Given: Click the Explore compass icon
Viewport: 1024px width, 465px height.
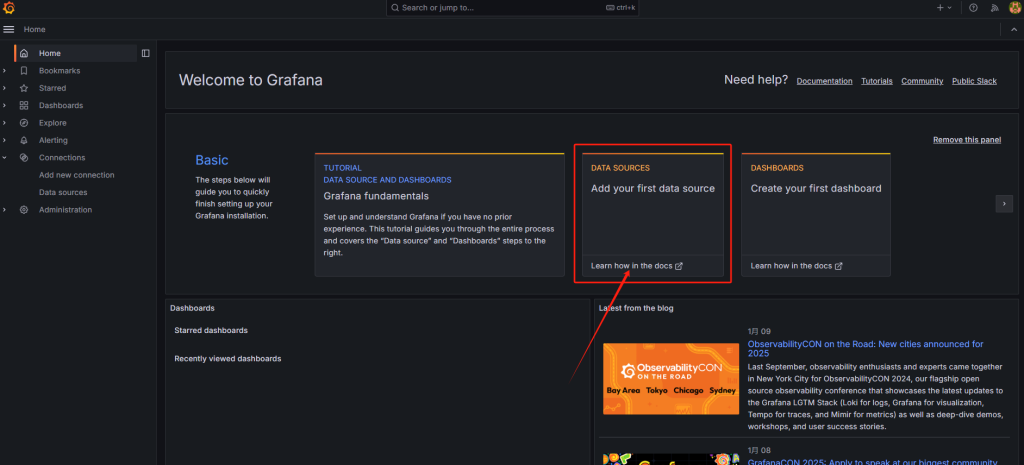Looking at the screenshot, I should (24, 123).
